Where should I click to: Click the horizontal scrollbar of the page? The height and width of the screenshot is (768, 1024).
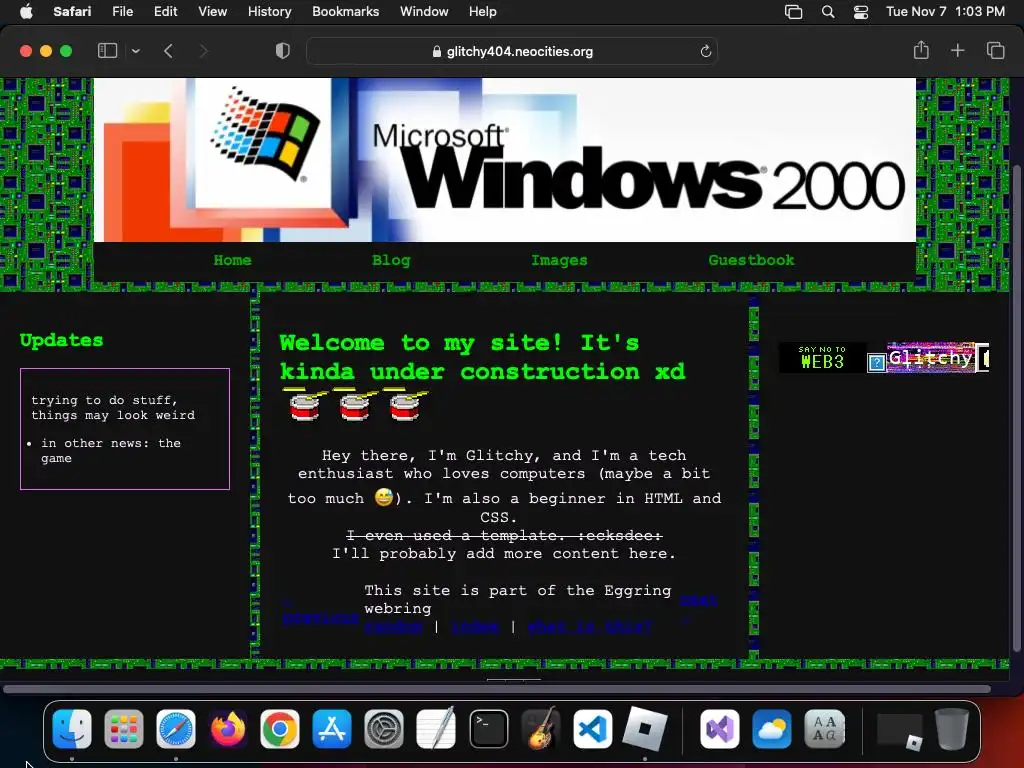point(496,689)
